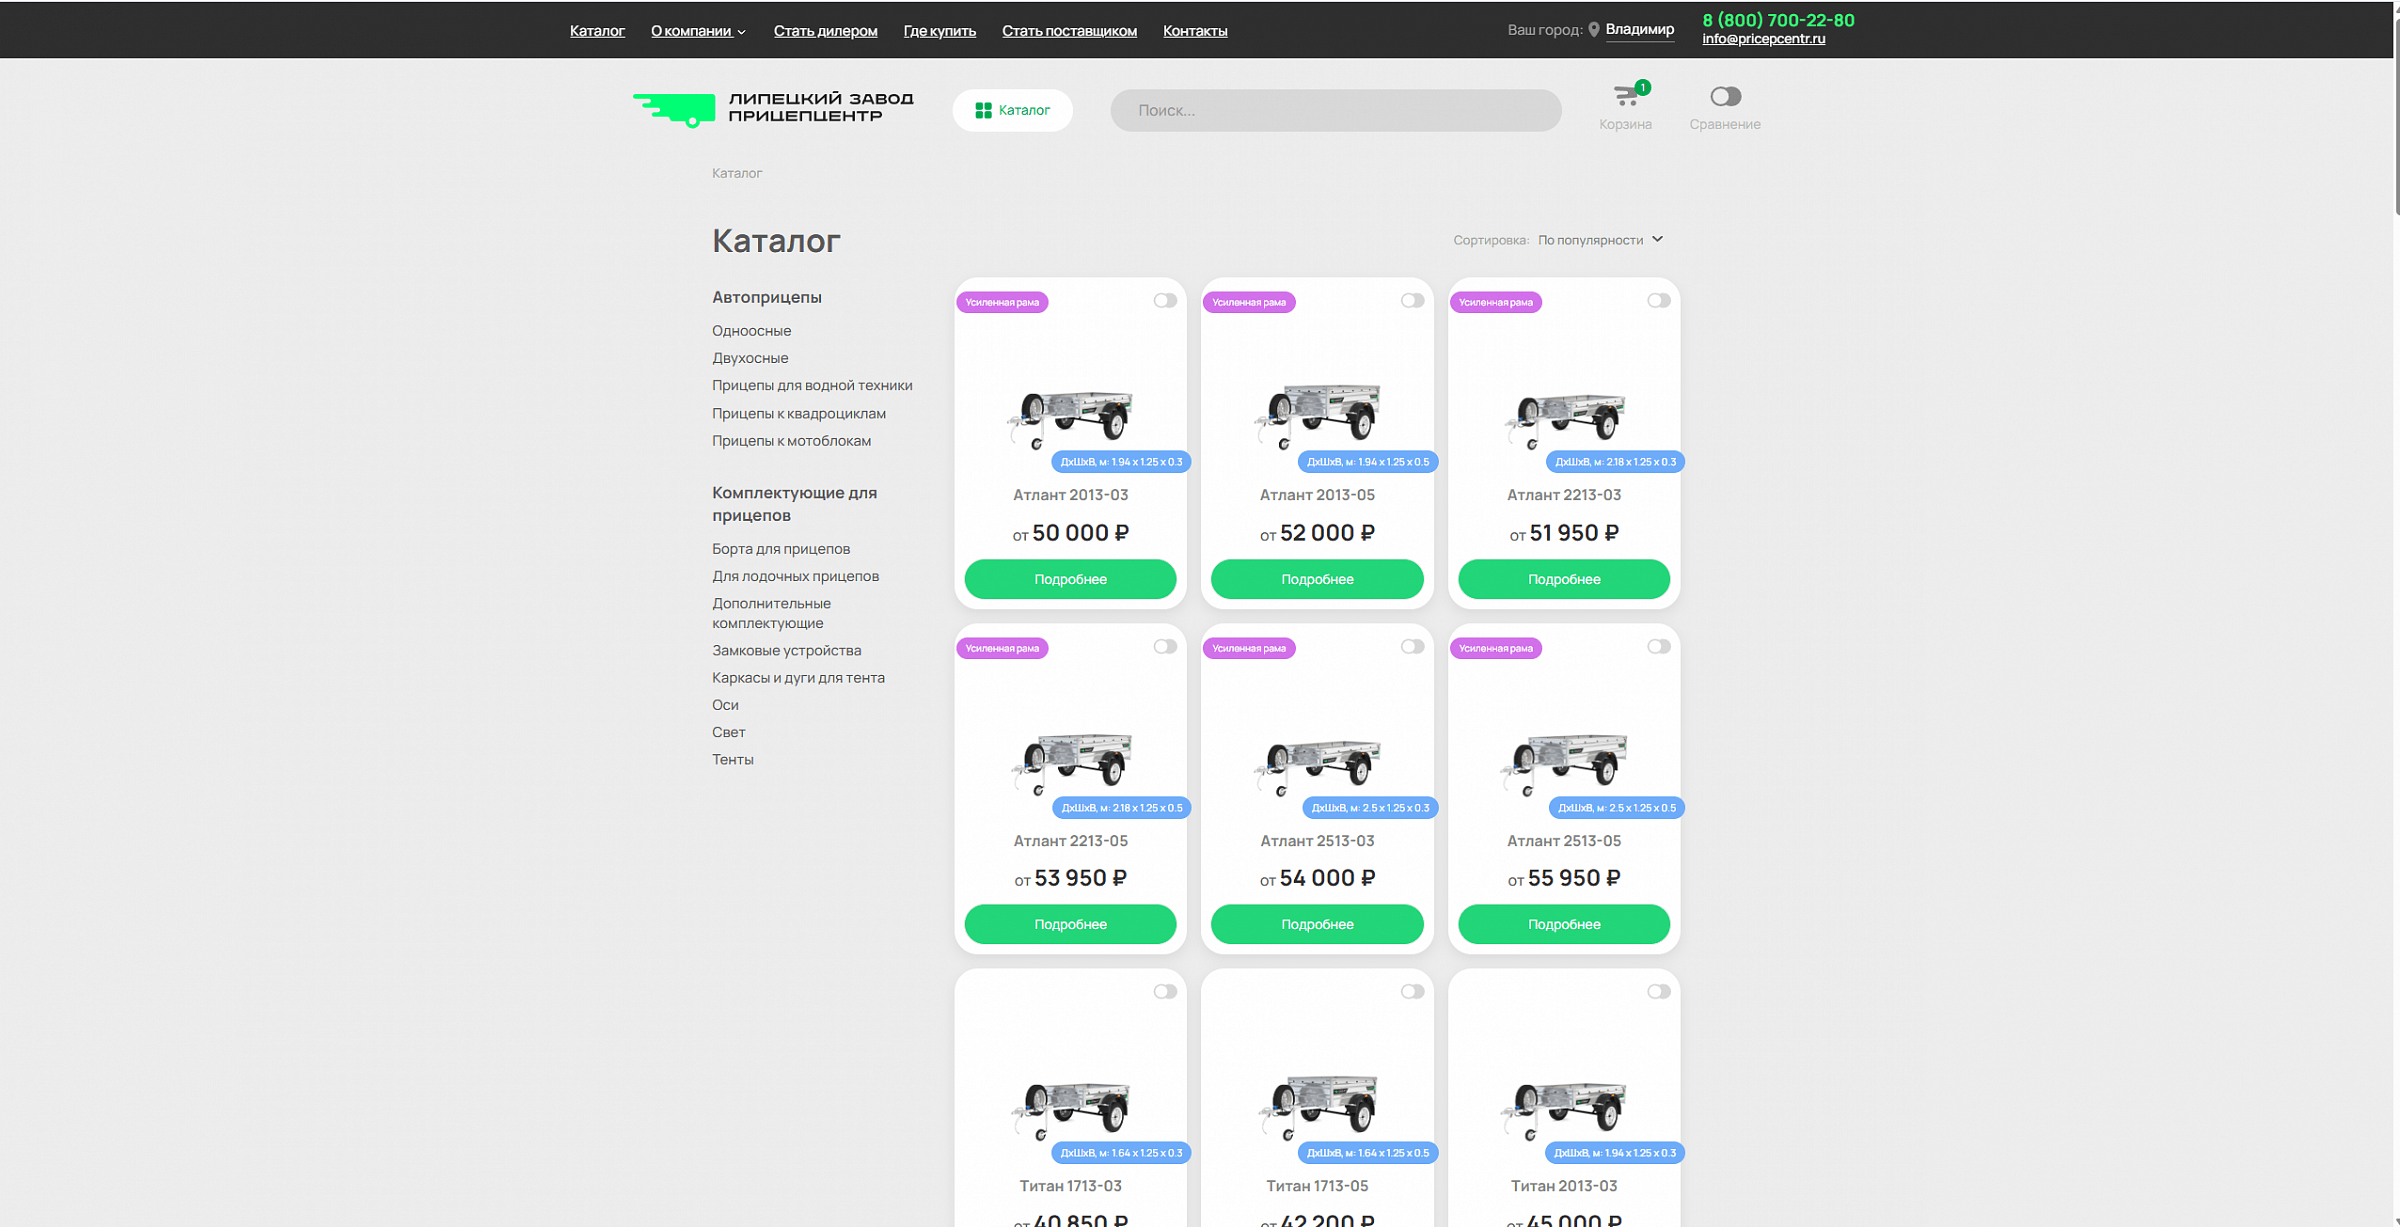Viewport: 2400px width, 1227px height.
Task: Click Подробнее button for Атлант 2013-05
Action: pos(1317,579)
